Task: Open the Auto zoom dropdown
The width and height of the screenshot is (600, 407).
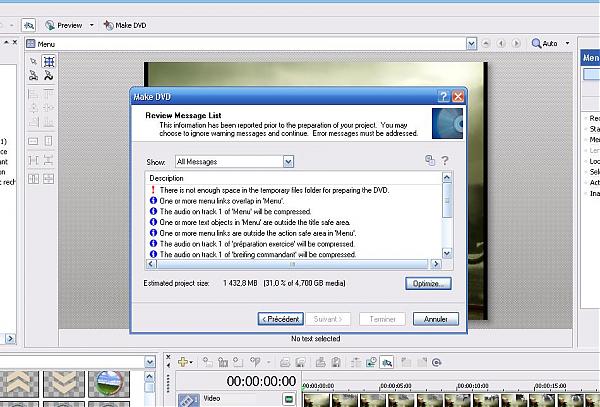Action: point(572,44)
